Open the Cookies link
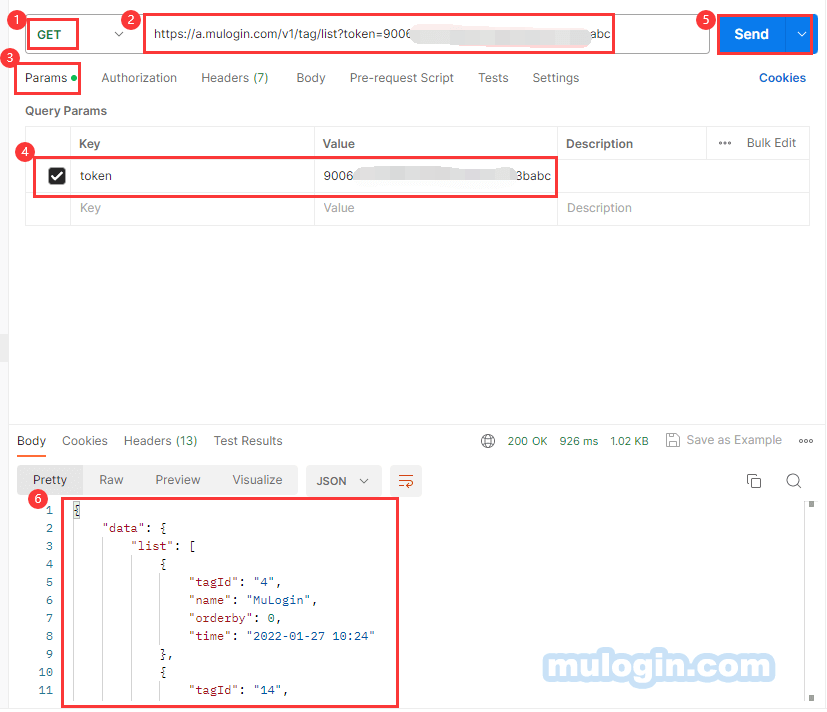Image resolution: width=827 pixels, height=712 pixels. [782, 78]
